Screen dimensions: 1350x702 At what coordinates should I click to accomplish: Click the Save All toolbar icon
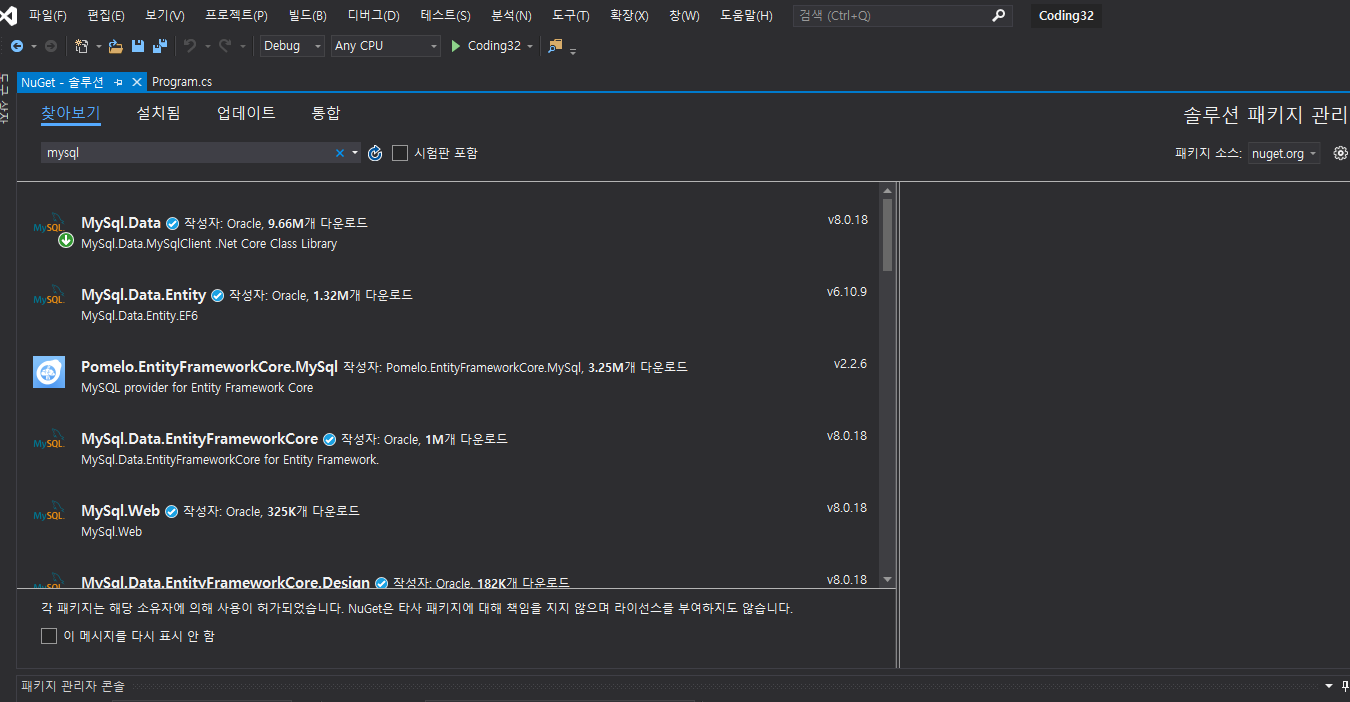coord(159,46)
